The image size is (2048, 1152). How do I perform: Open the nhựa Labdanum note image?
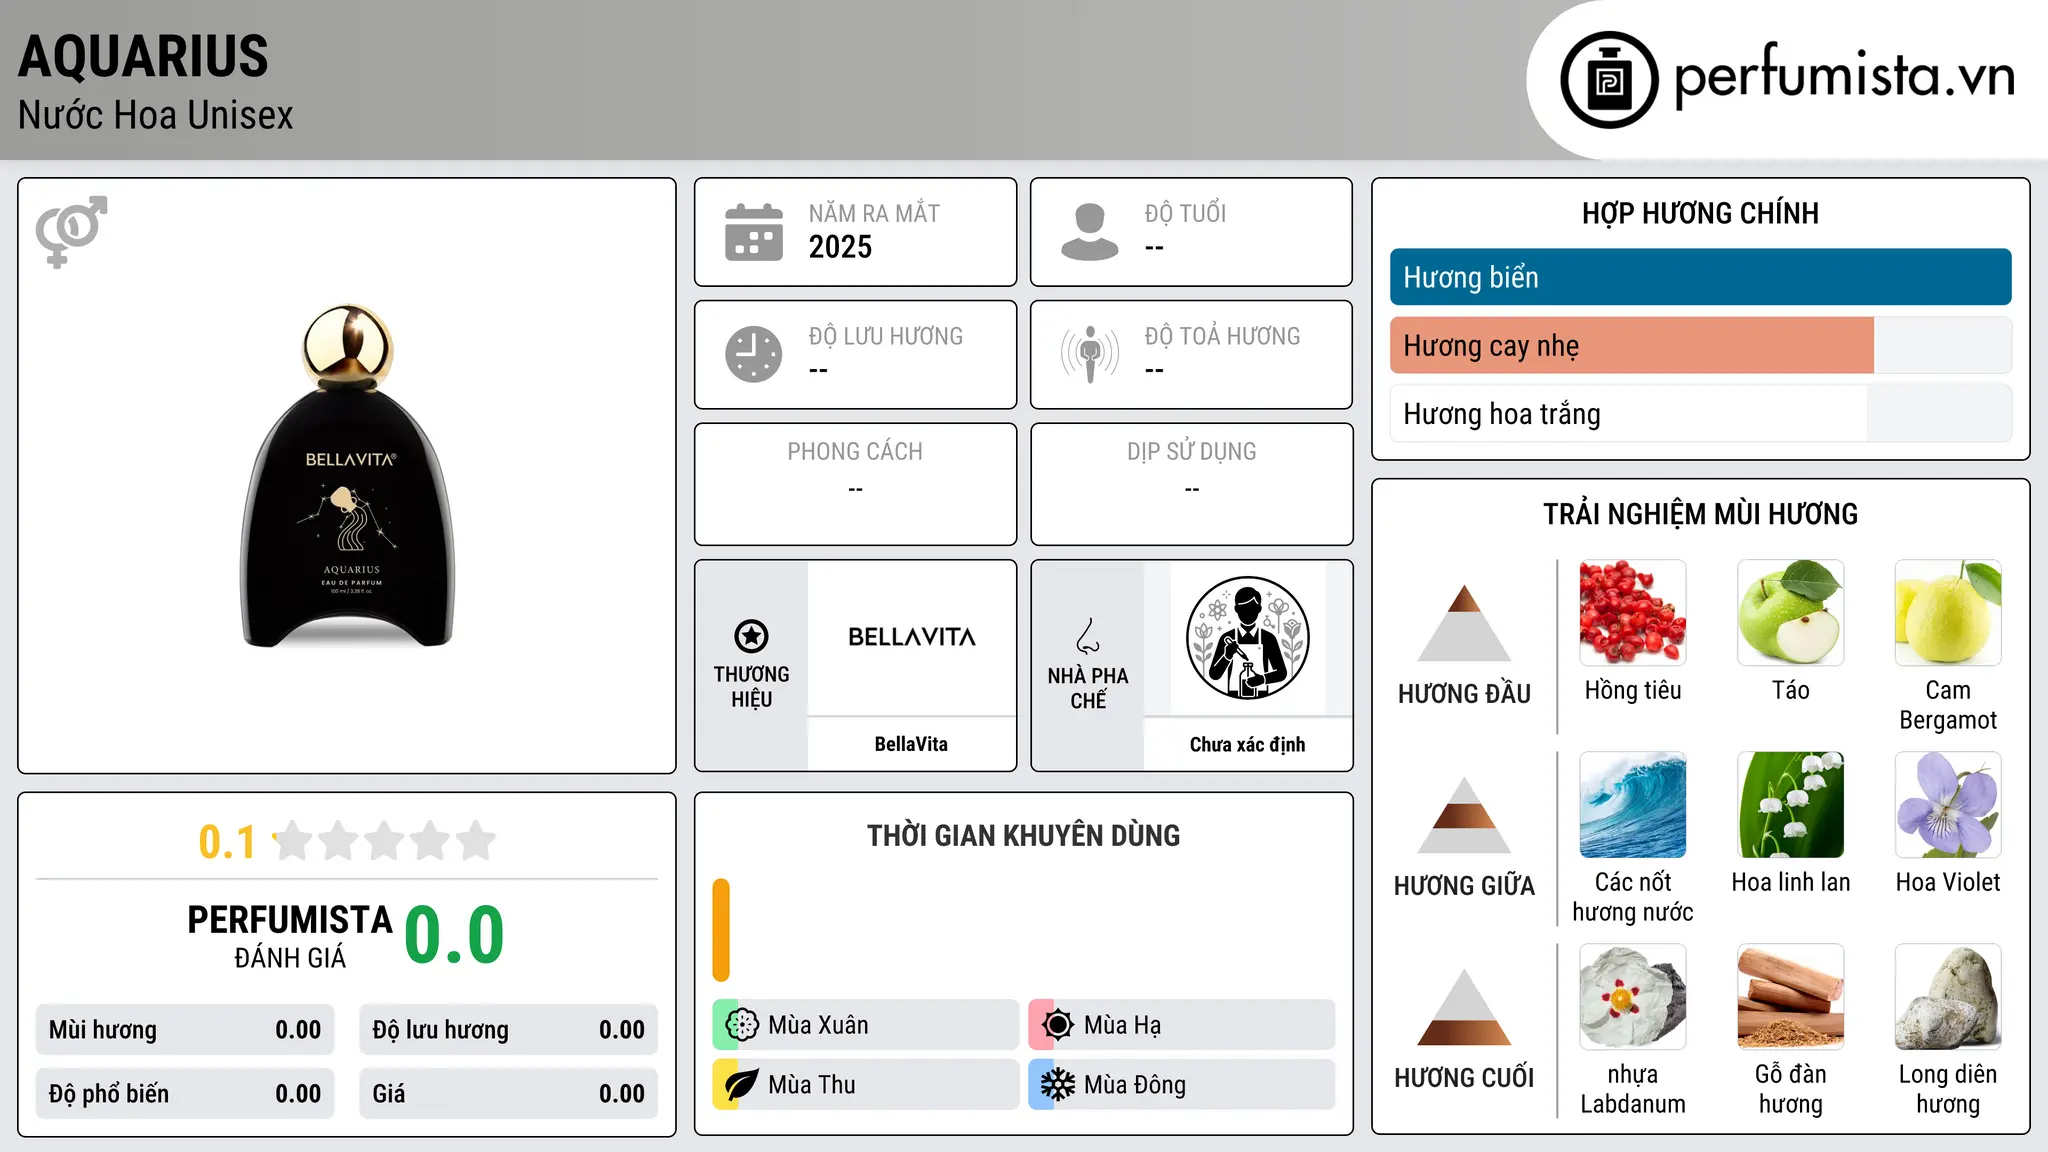point(1633,997)
